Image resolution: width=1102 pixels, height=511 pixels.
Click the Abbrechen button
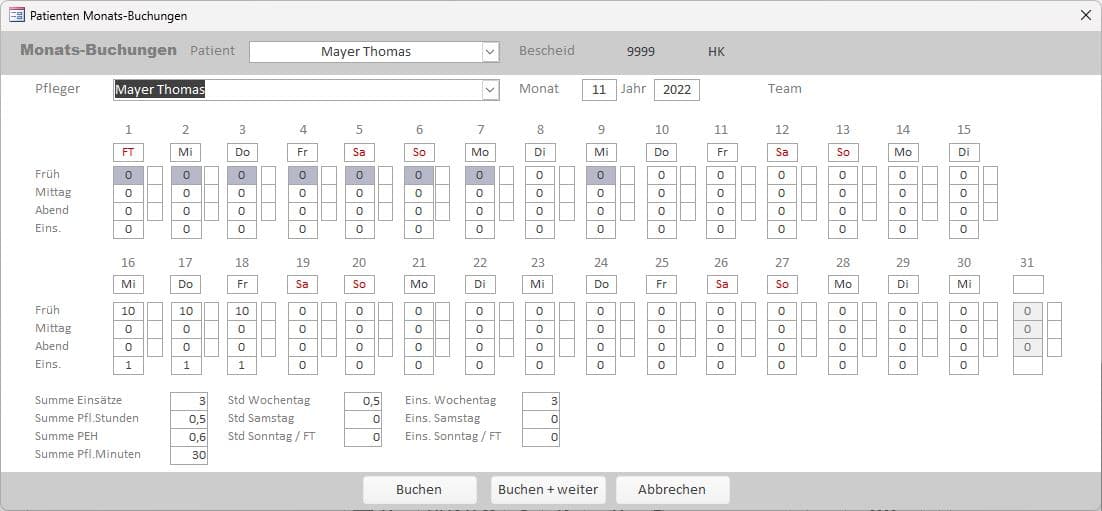(x=673, y=489)
